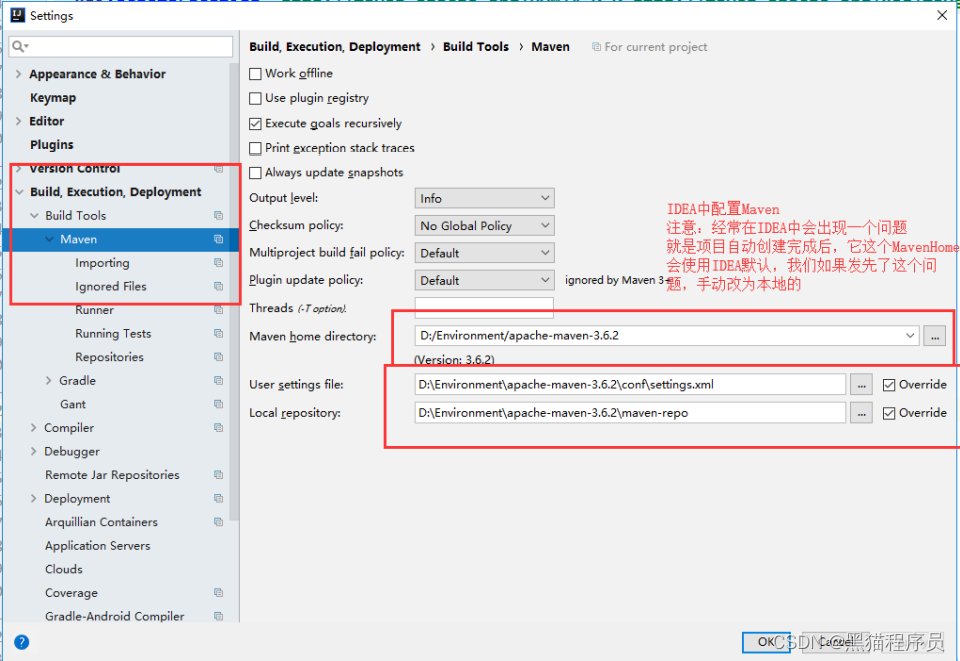
Task: Click the search magnifier icon in settings search
Action: coord(20,47)
